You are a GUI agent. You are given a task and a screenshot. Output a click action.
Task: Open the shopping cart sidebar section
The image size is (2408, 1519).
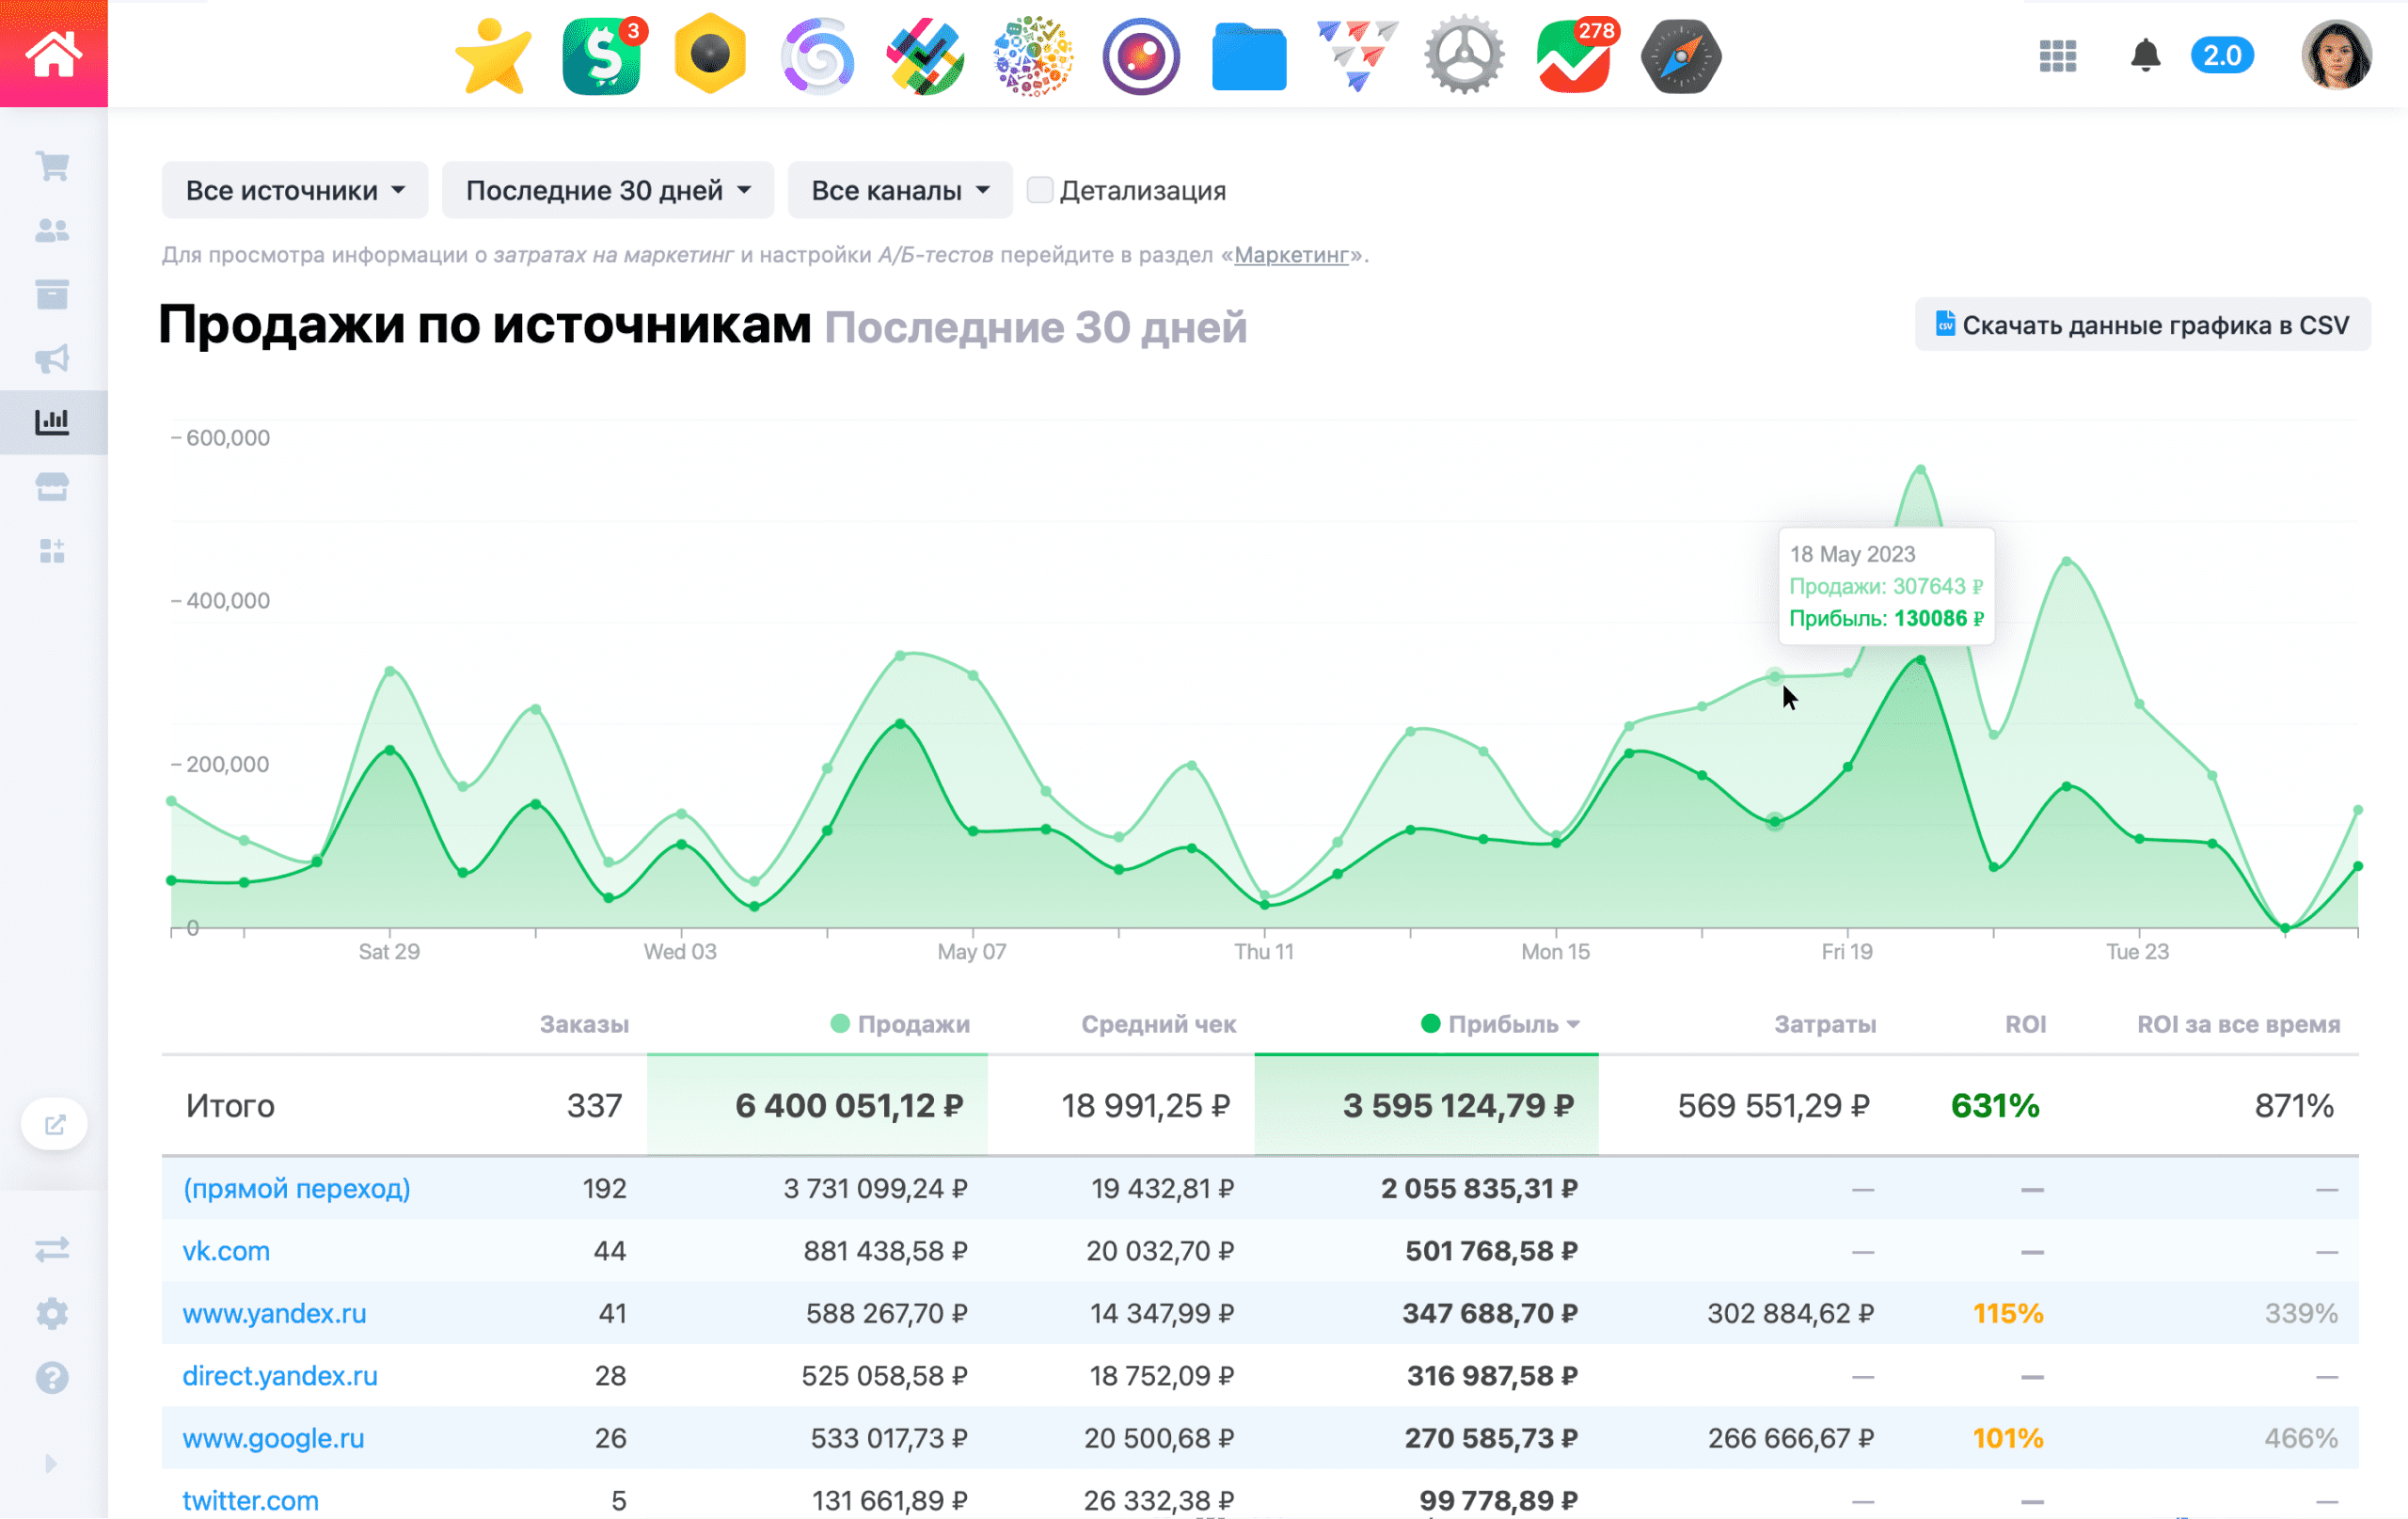pyautogui.click(x=52, y=166)
